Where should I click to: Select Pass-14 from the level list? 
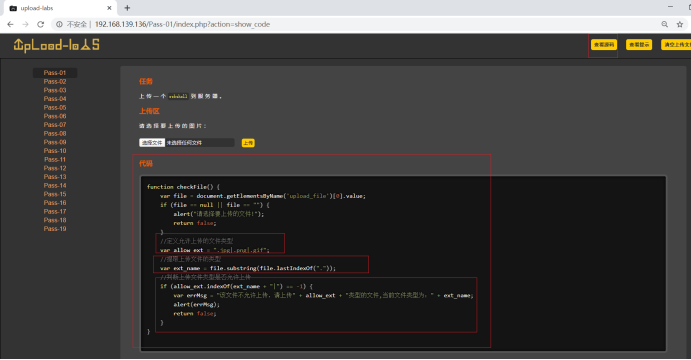pyautogui.click(x=55, y=186)
